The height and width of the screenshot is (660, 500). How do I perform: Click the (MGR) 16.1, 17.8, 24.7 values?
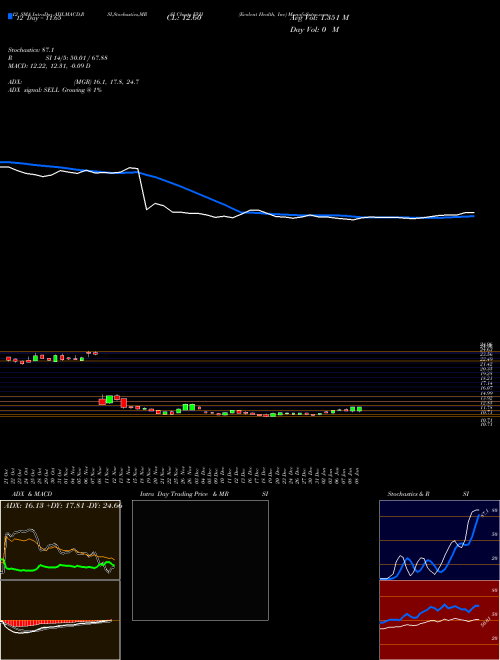[106, 82]
